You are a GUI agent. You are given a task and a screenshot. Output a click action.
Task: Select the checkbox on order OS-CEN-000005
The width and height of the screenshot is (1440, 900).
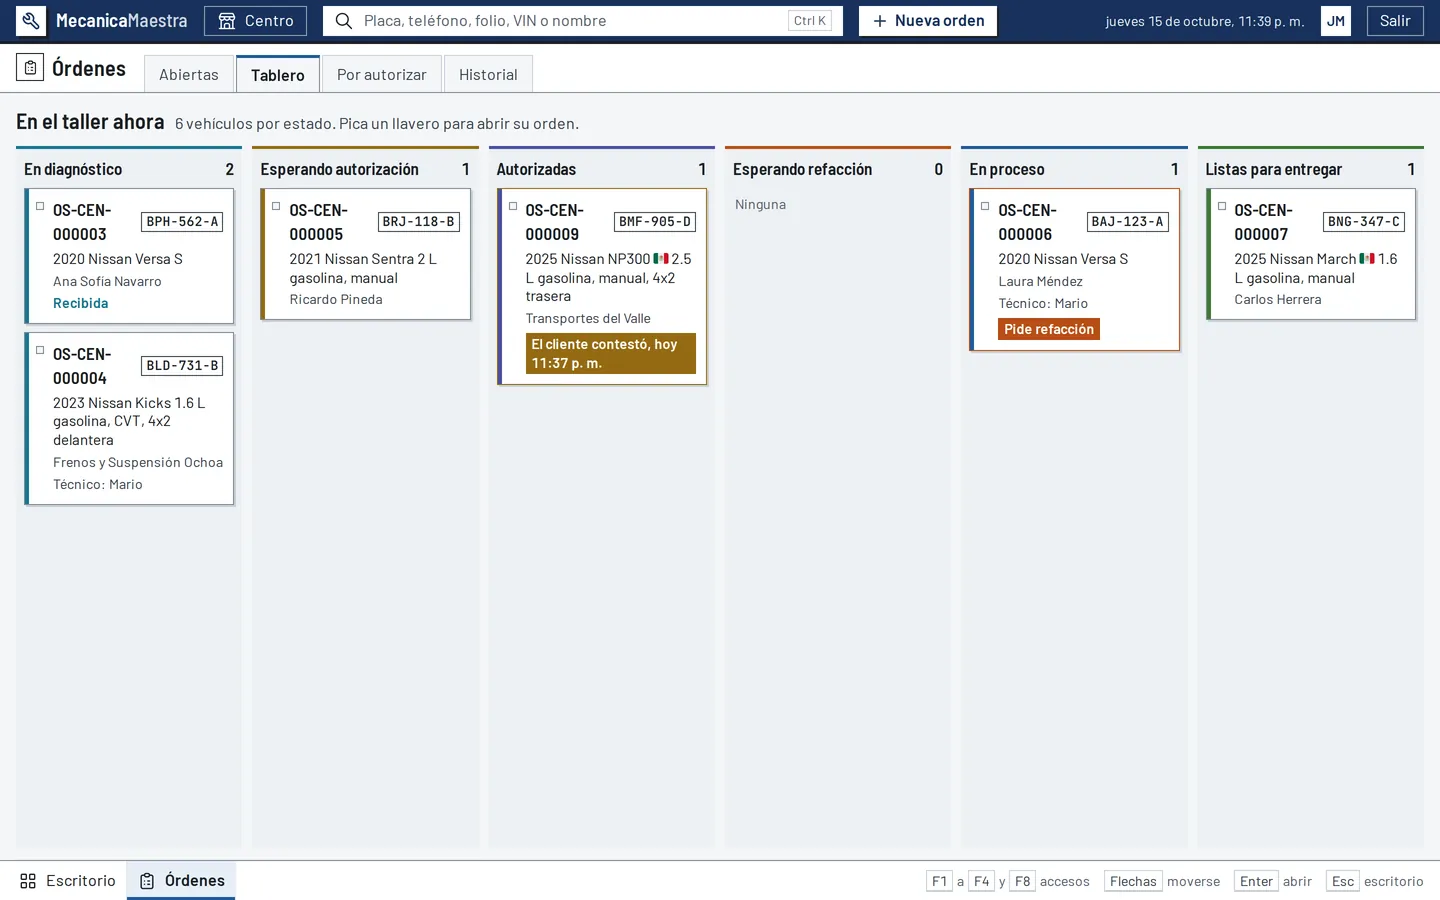pos(276,206)
